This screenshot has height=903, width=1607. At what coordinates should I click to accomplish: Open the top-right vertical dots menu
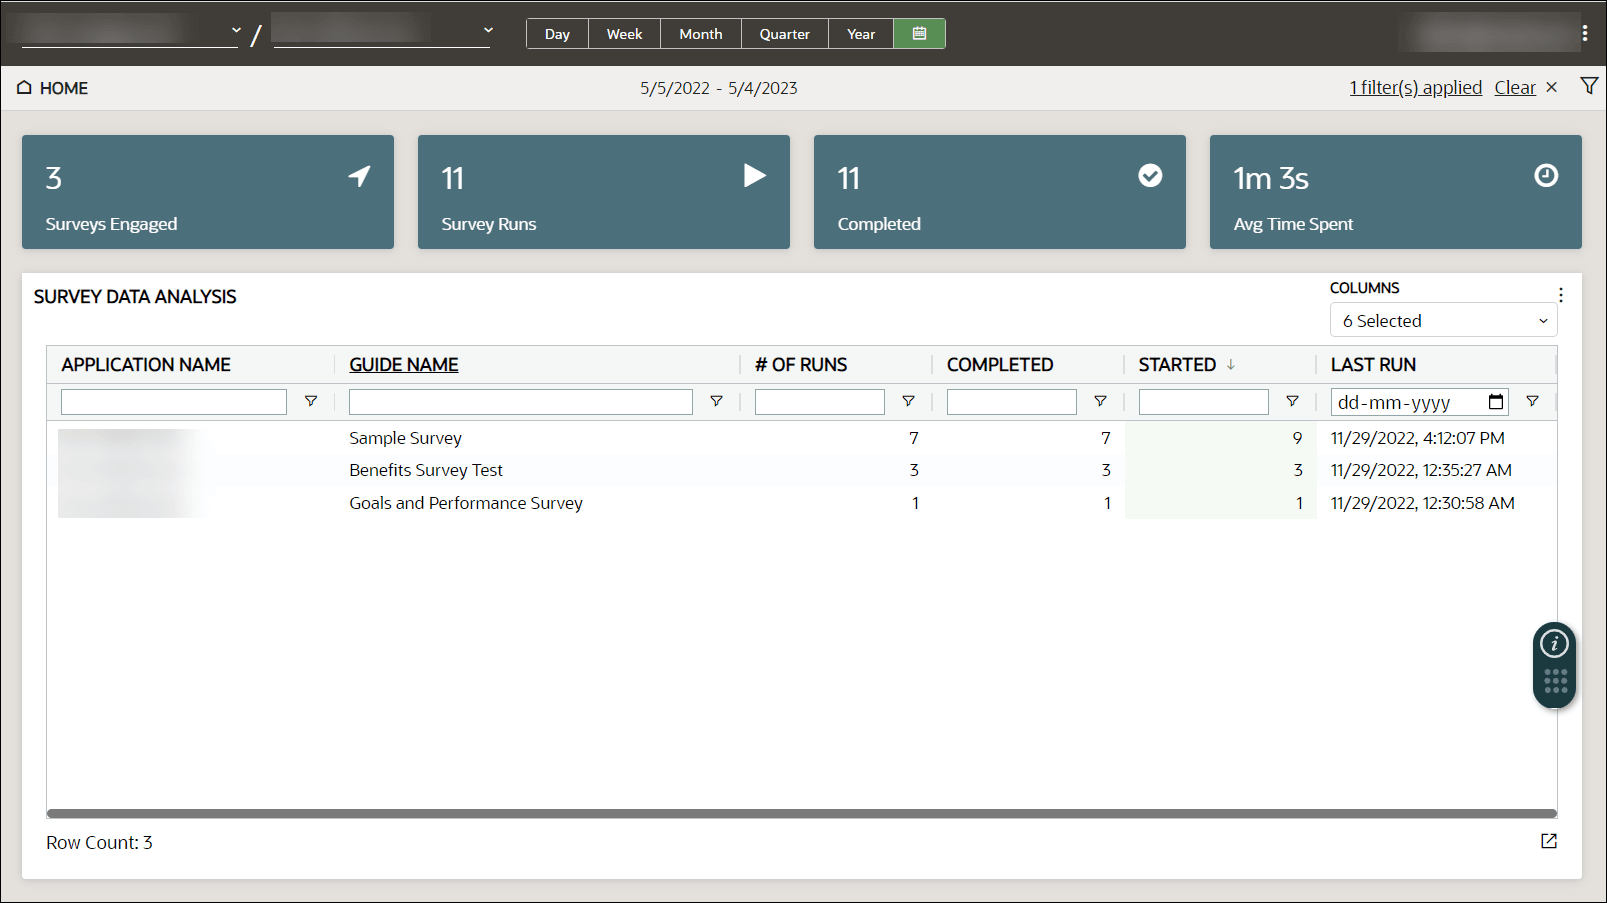(1585, 34)
